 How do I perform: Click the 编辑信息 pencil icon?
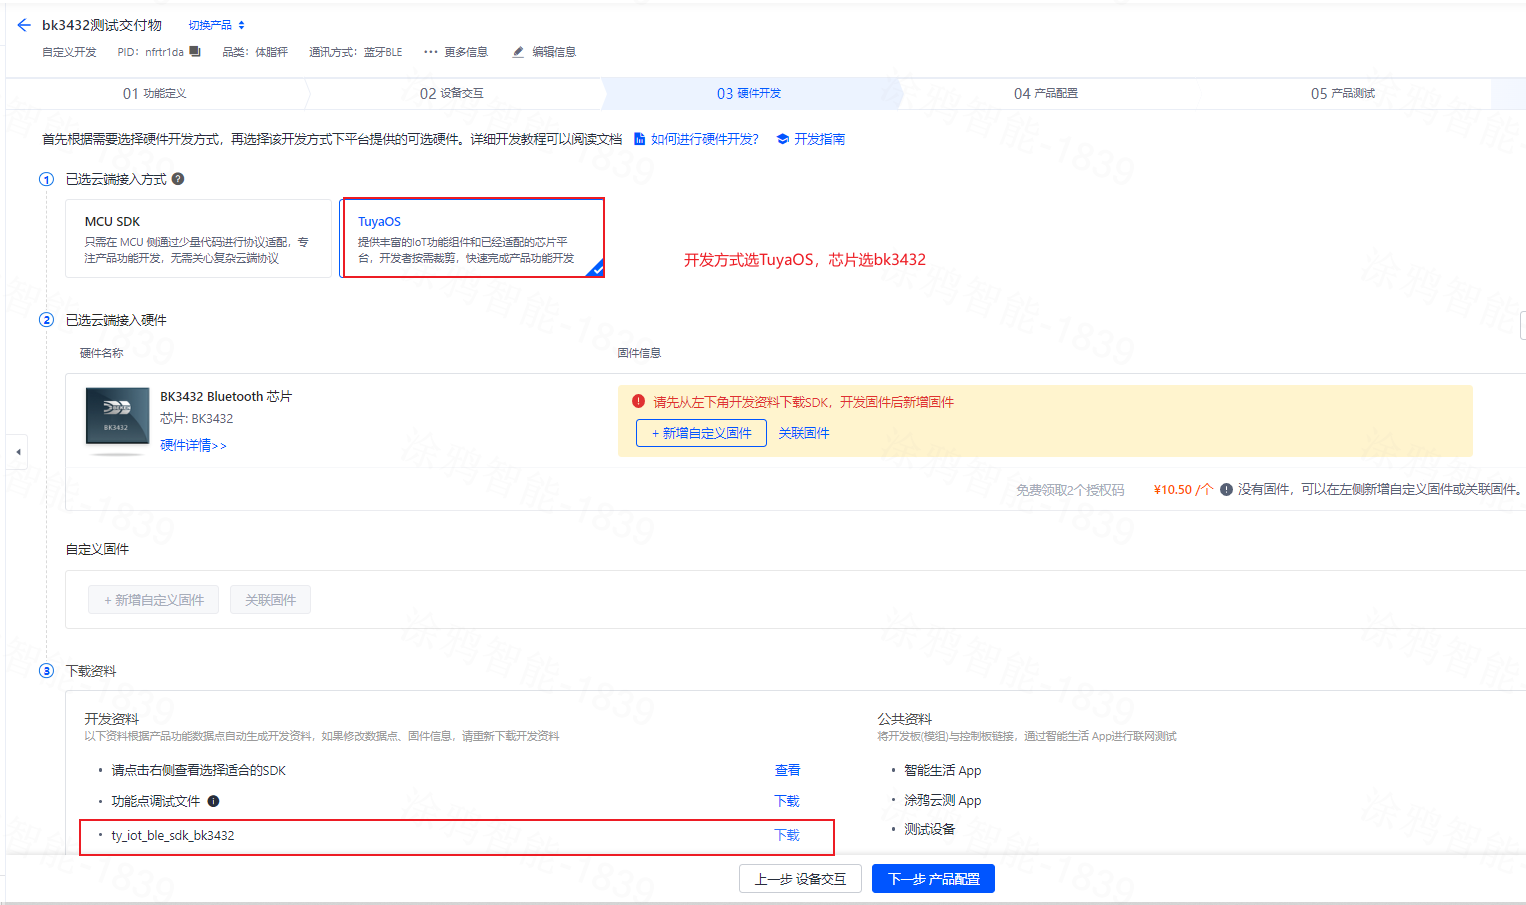click(x=518, y=52)
